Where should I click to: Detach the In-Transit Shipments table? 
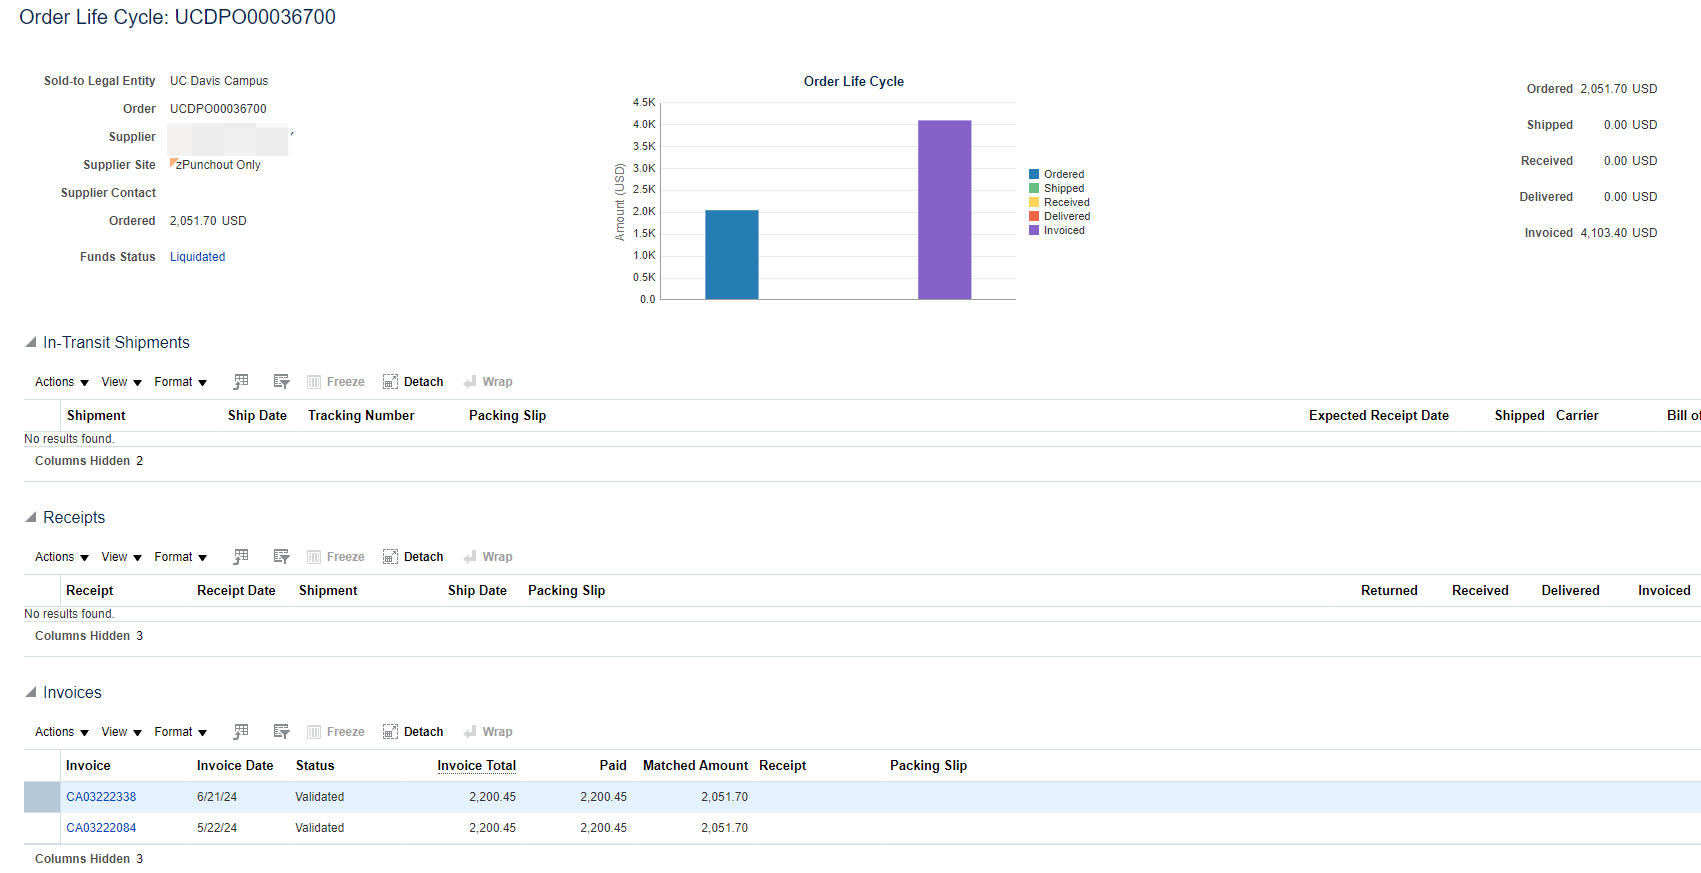click(413, 382)
